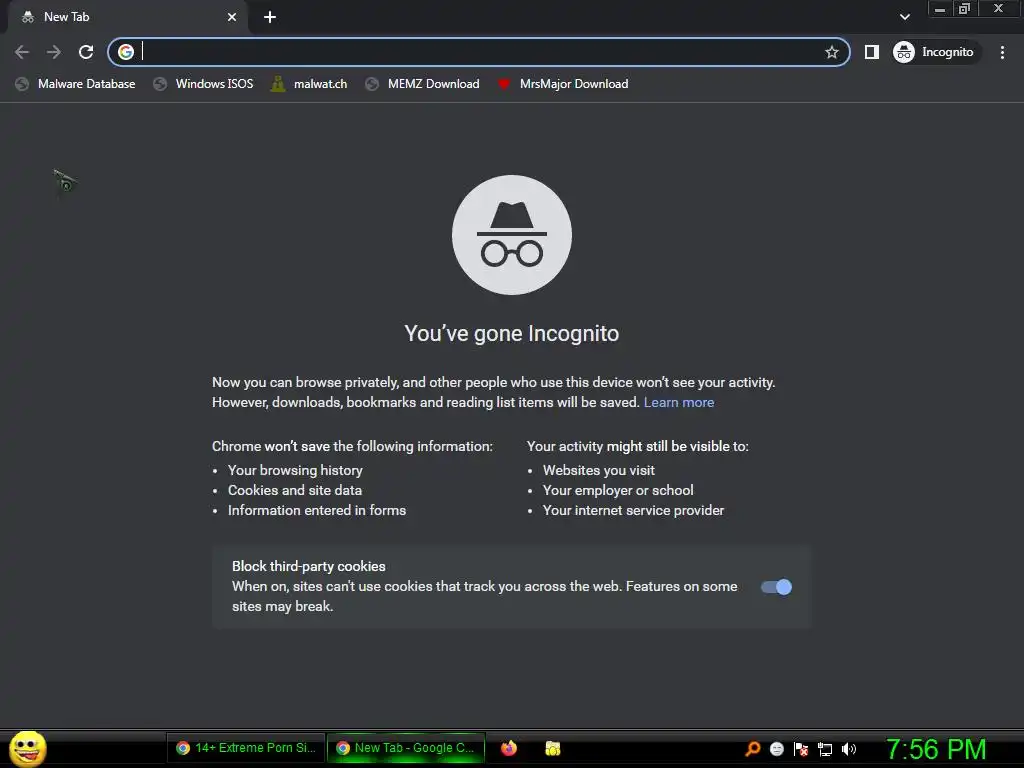Click the Cookies and site data list item
Screen dimensions: 1024x768
(295, 490)
